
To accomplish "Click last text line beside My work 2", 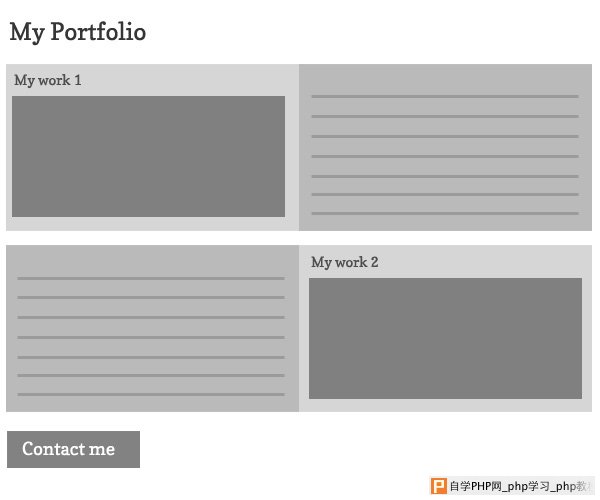I will 151,394.
